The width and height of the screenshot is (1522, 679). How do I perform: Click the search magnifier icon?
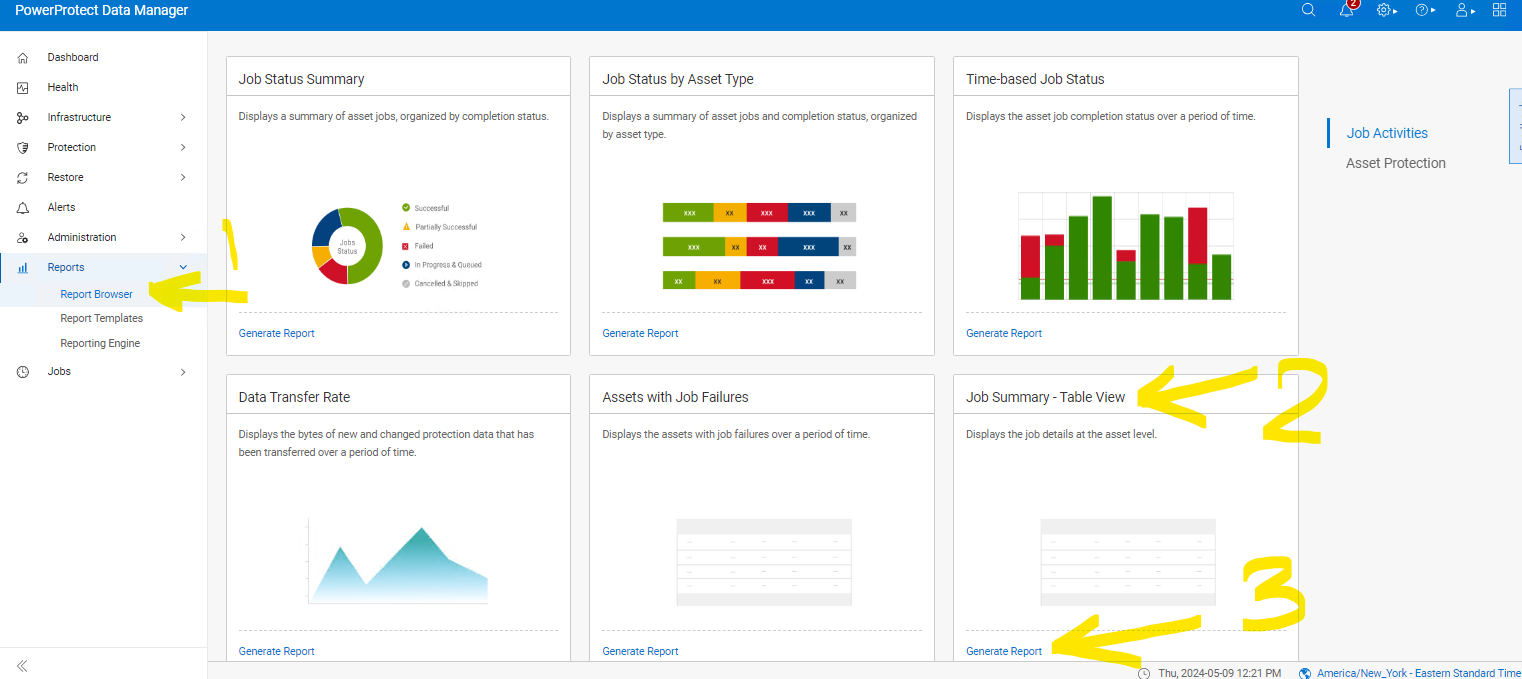coord(1308,10)
